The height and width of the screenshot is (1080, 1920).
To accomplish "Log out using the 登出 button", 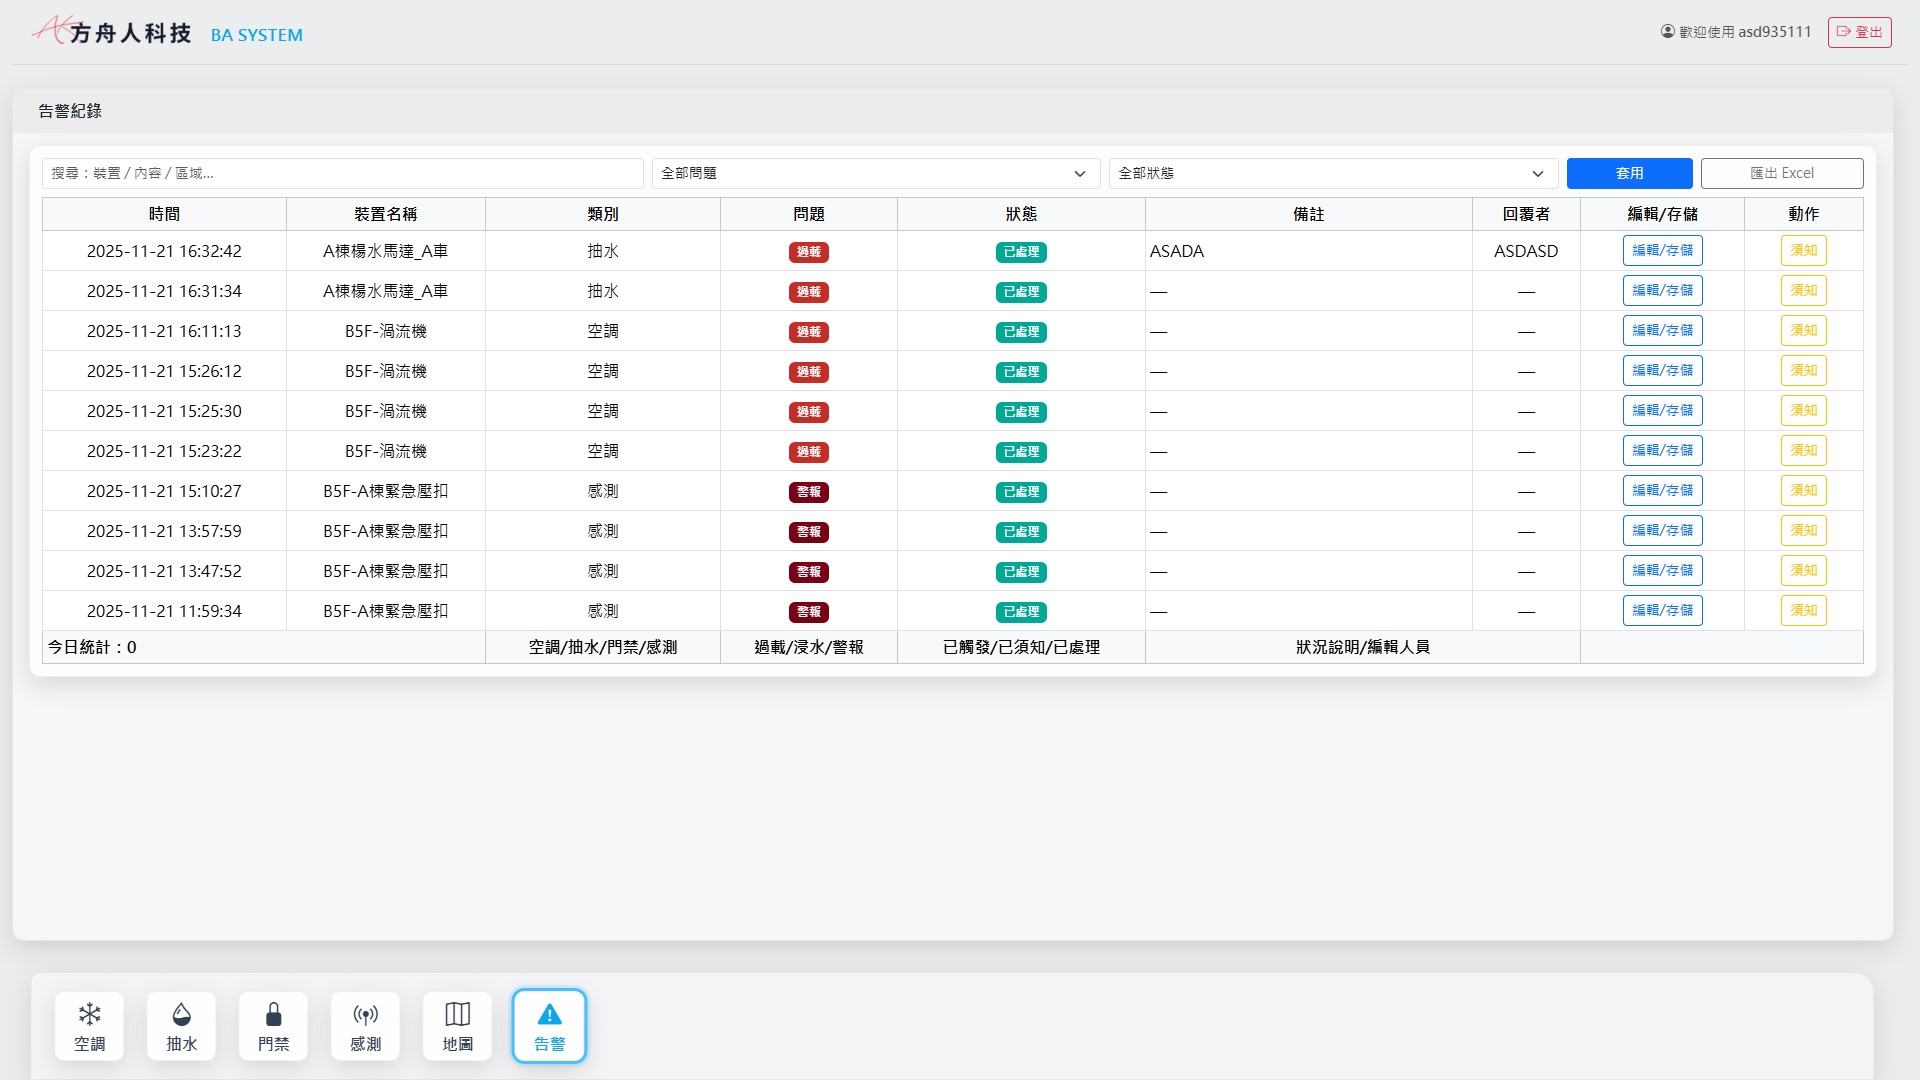I will pos(1859,32).
